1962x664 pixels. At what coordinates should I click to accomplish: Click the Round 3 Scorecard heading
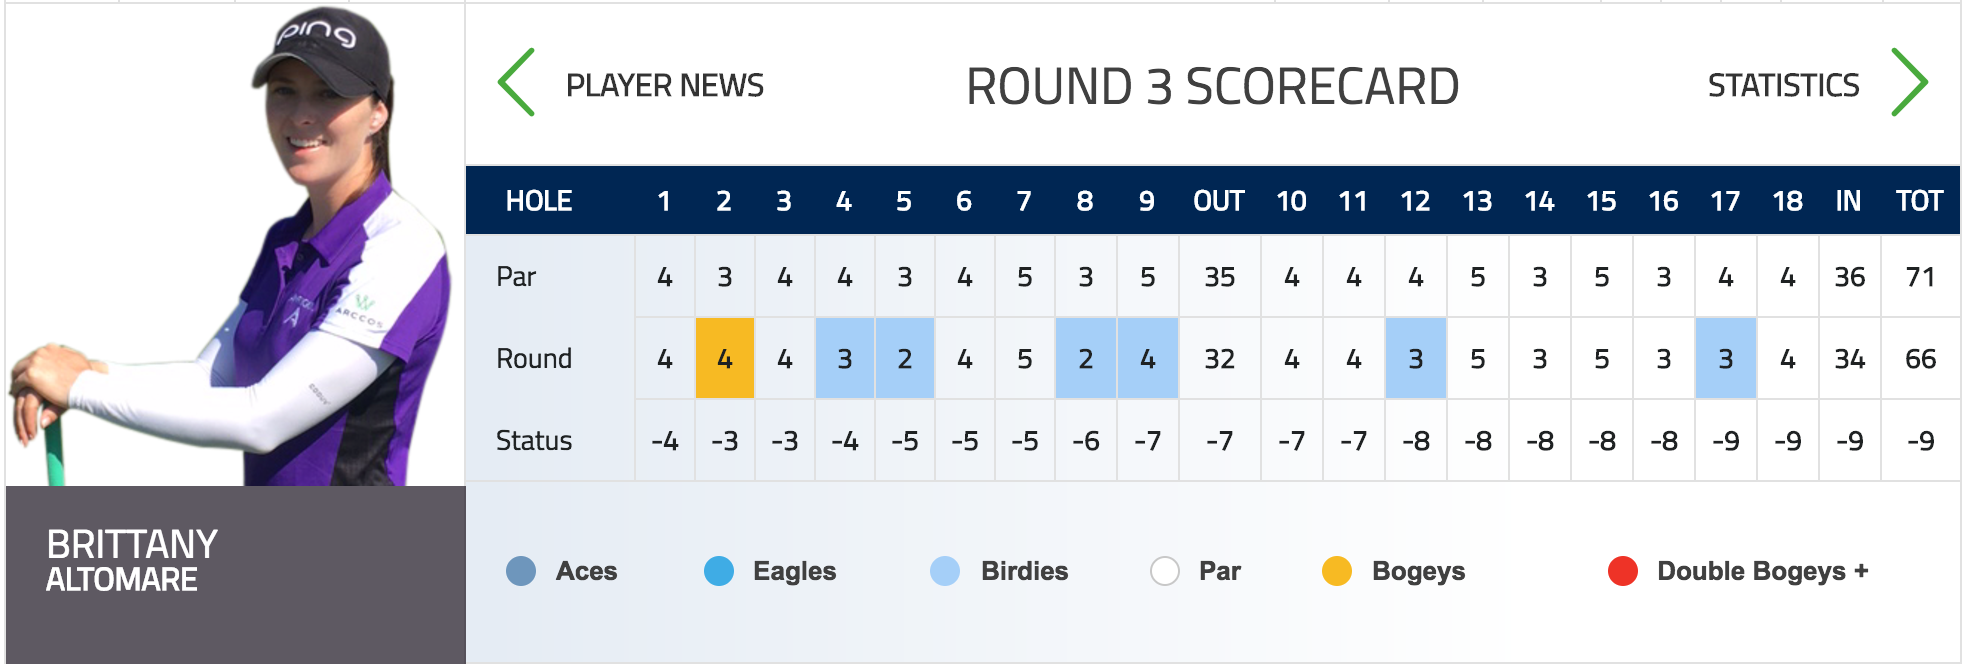[1212, 87]
